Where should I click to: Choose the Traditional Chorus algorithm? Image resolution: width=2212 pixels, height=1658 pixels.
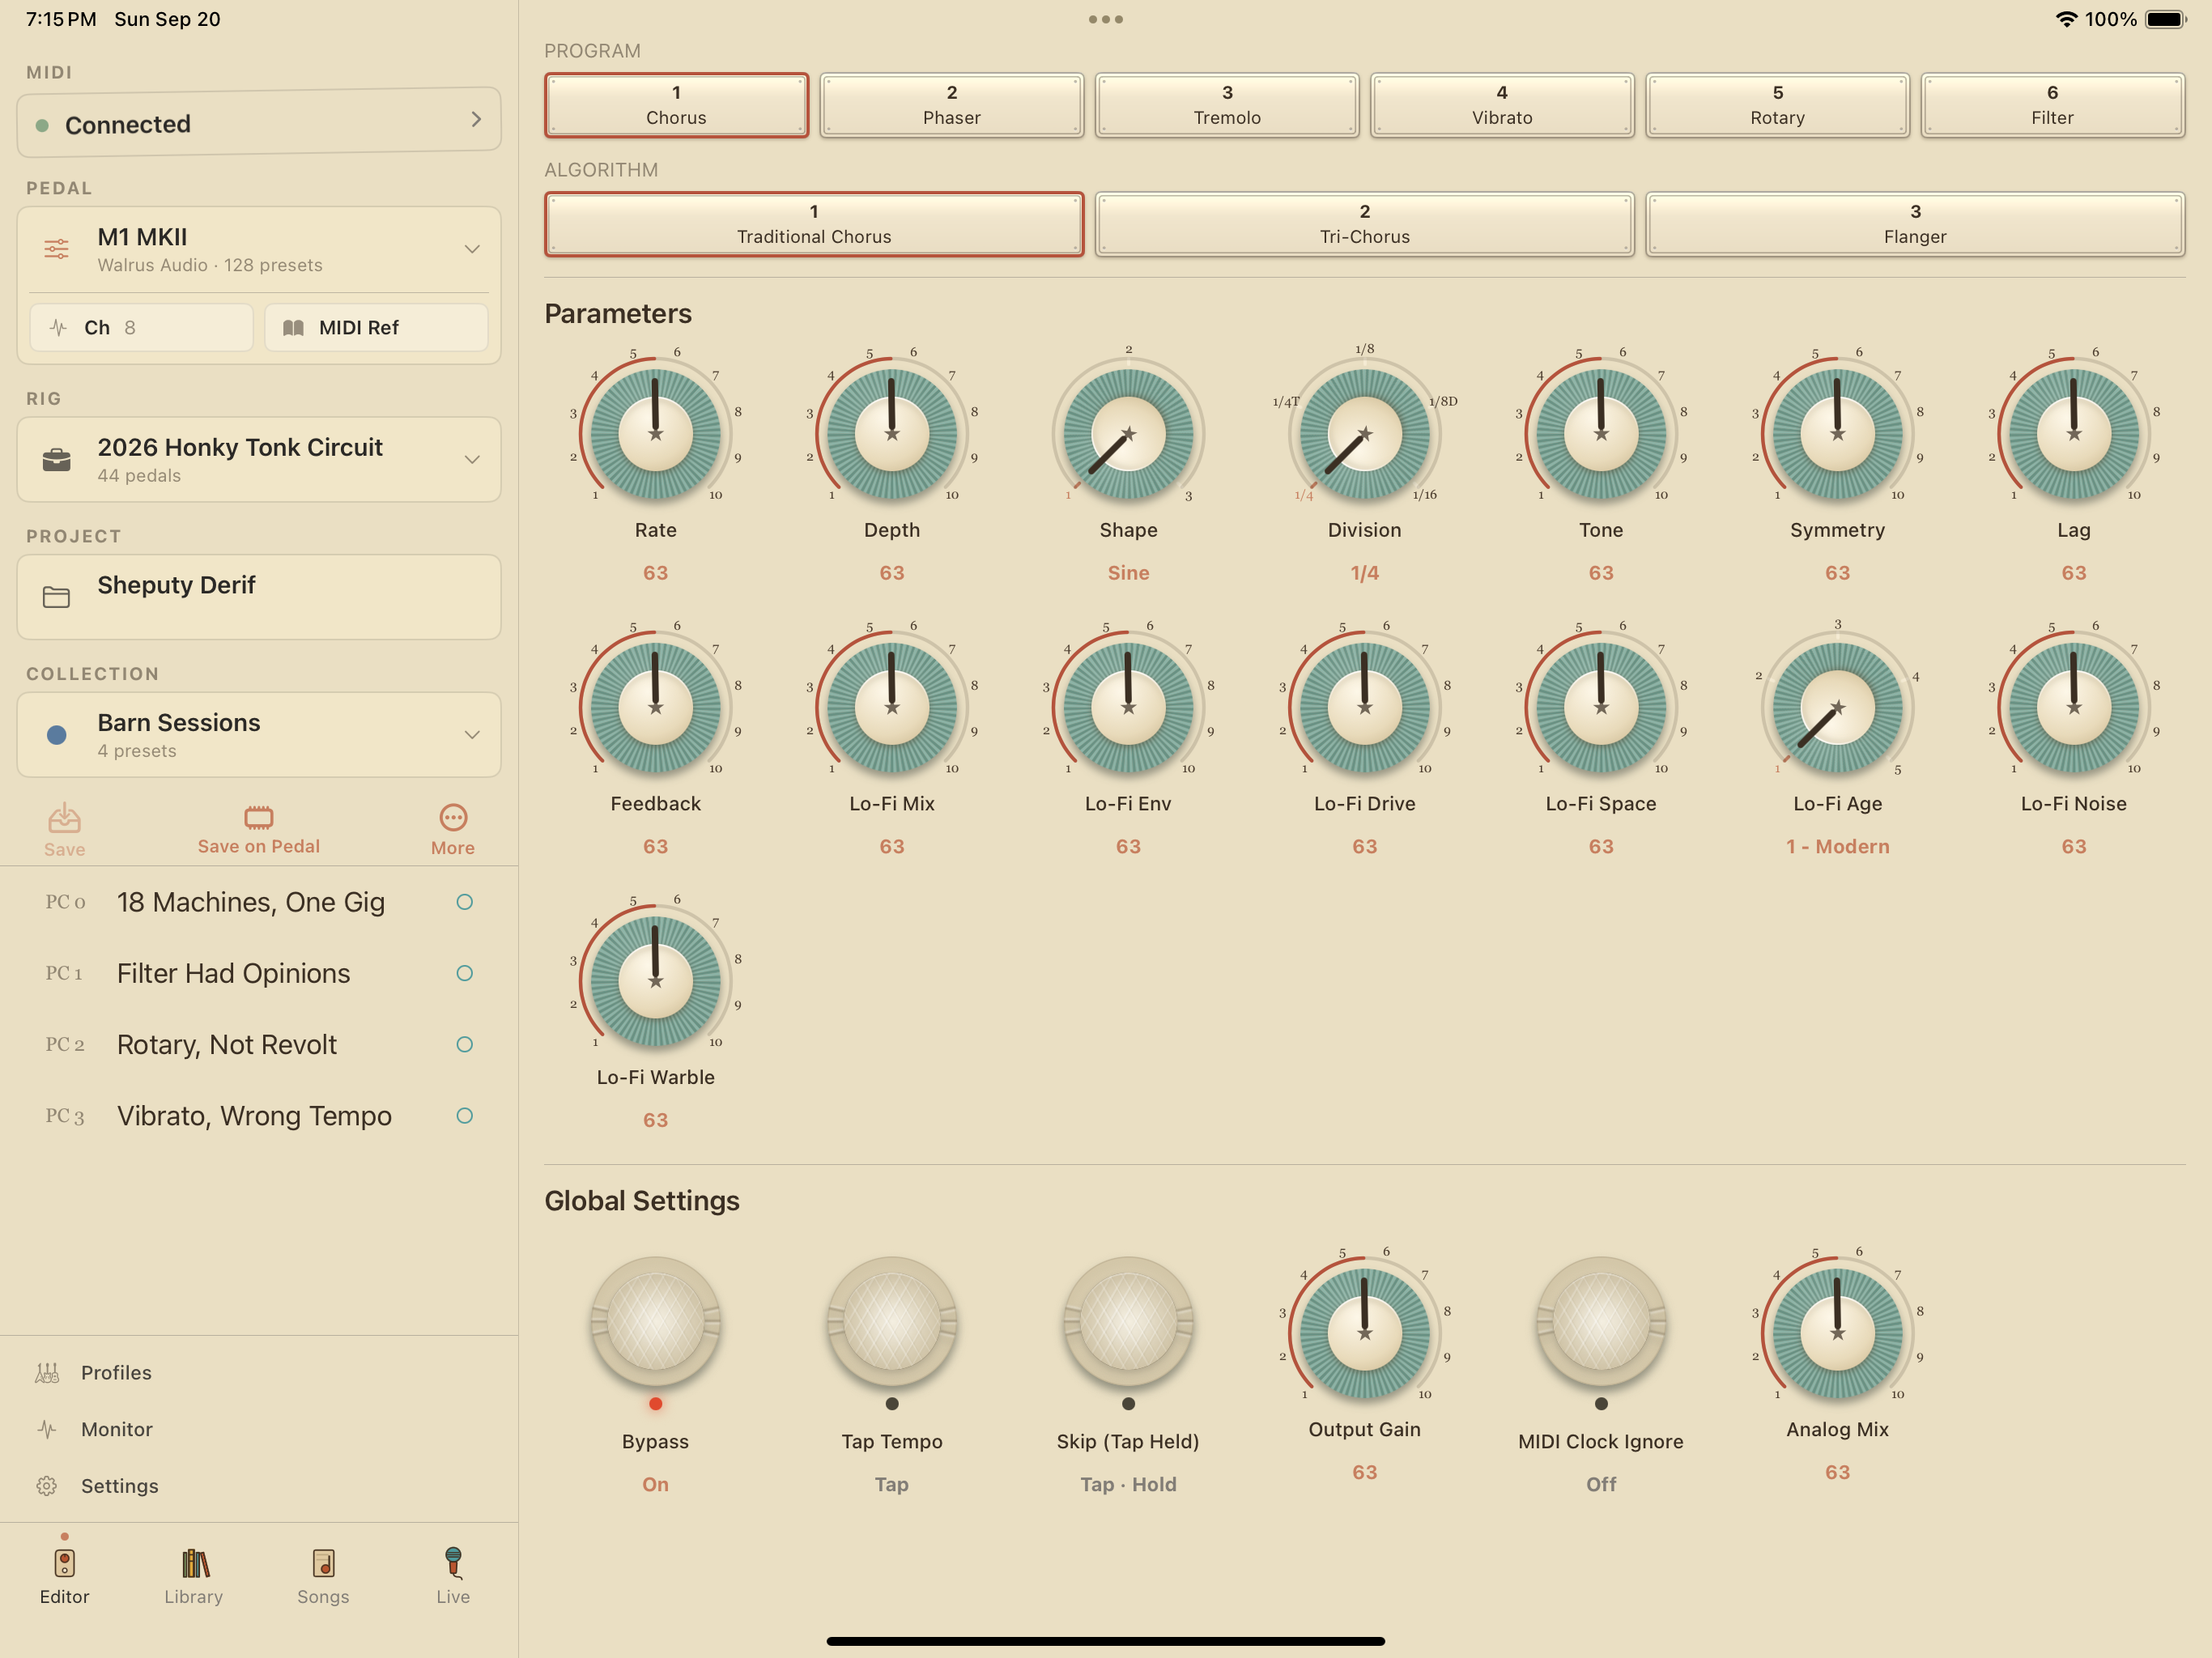[814, 224]
